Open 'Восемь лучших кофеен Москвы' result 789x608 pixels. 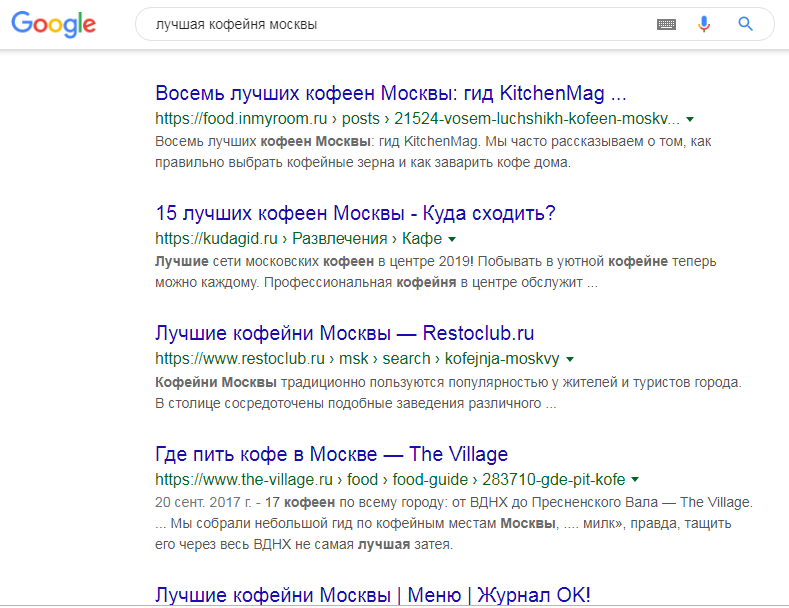point(390,93)
